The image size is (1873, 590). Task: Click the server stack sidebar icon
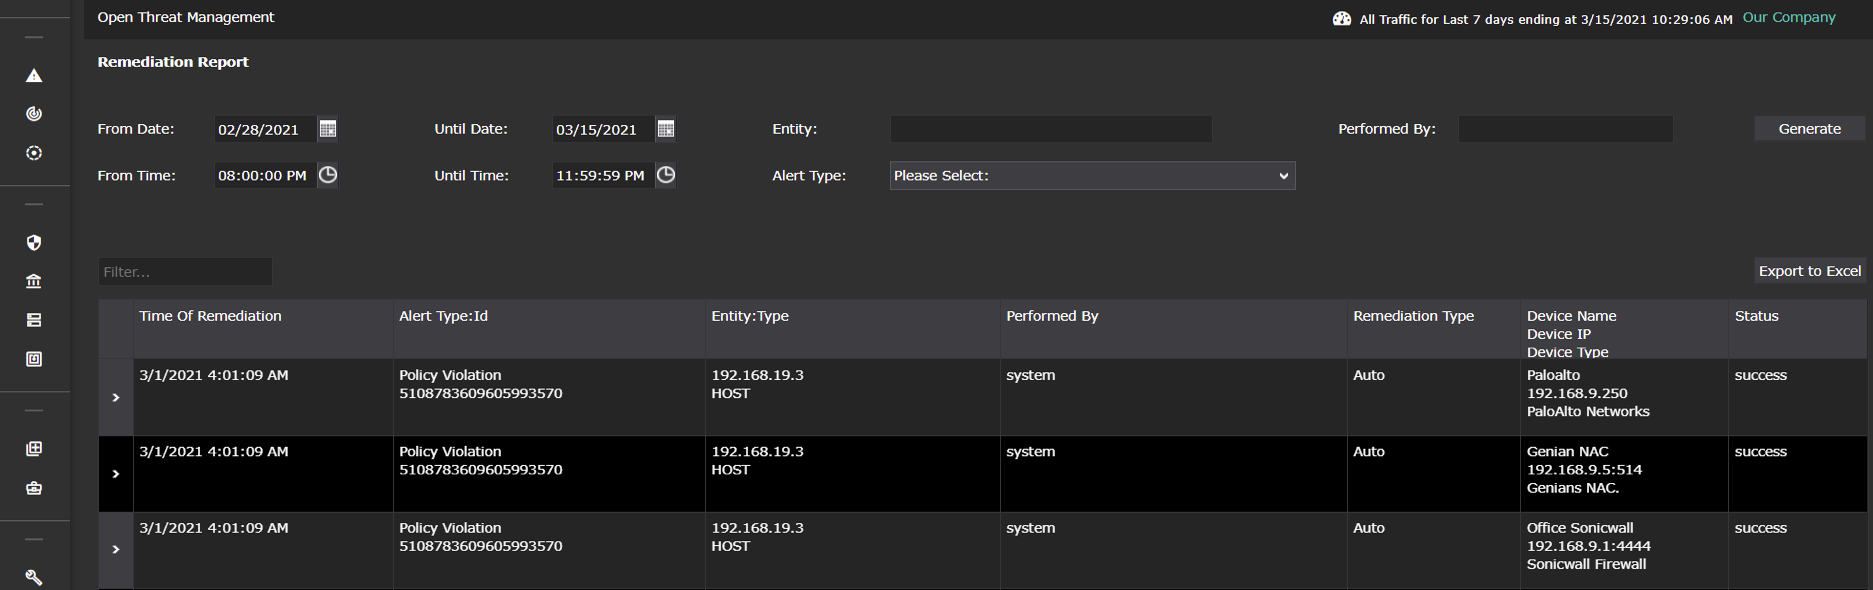pos(34,320)
